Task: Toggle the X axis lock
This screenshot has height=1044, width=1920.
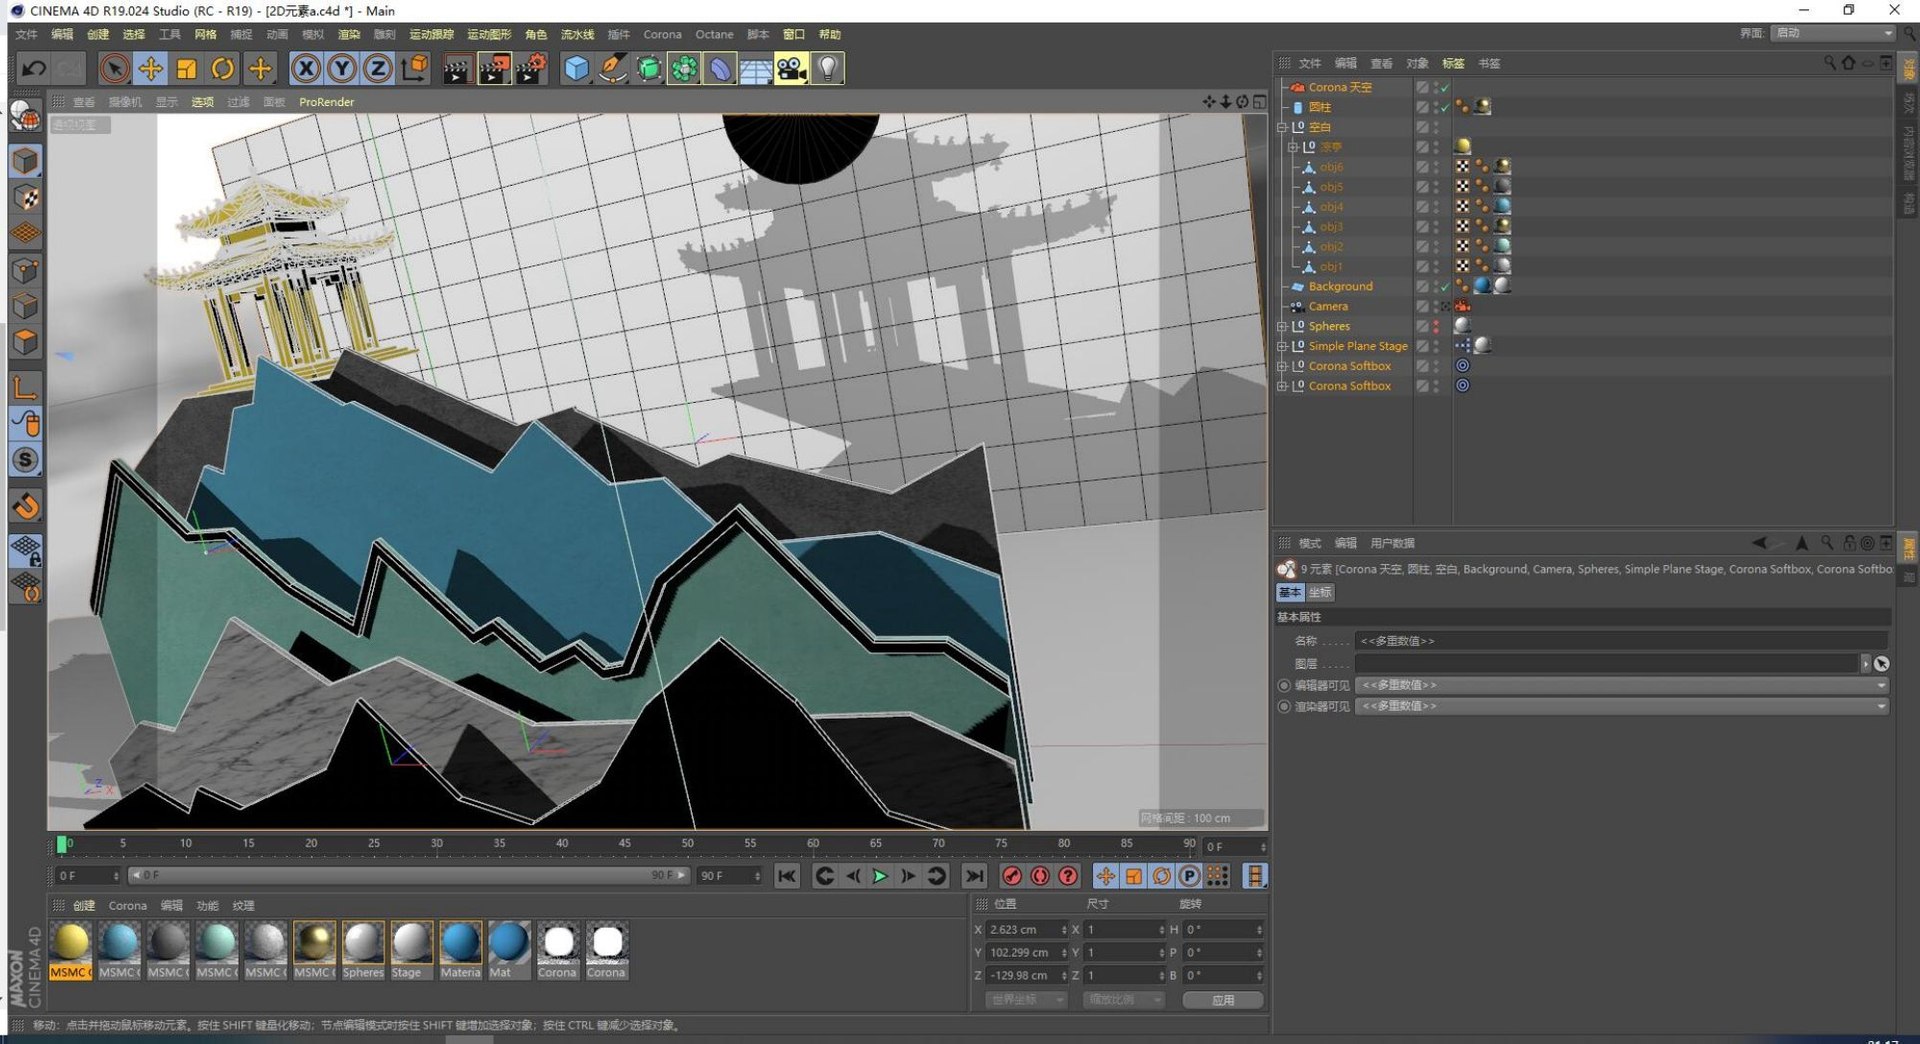Action: pos(306,68)
